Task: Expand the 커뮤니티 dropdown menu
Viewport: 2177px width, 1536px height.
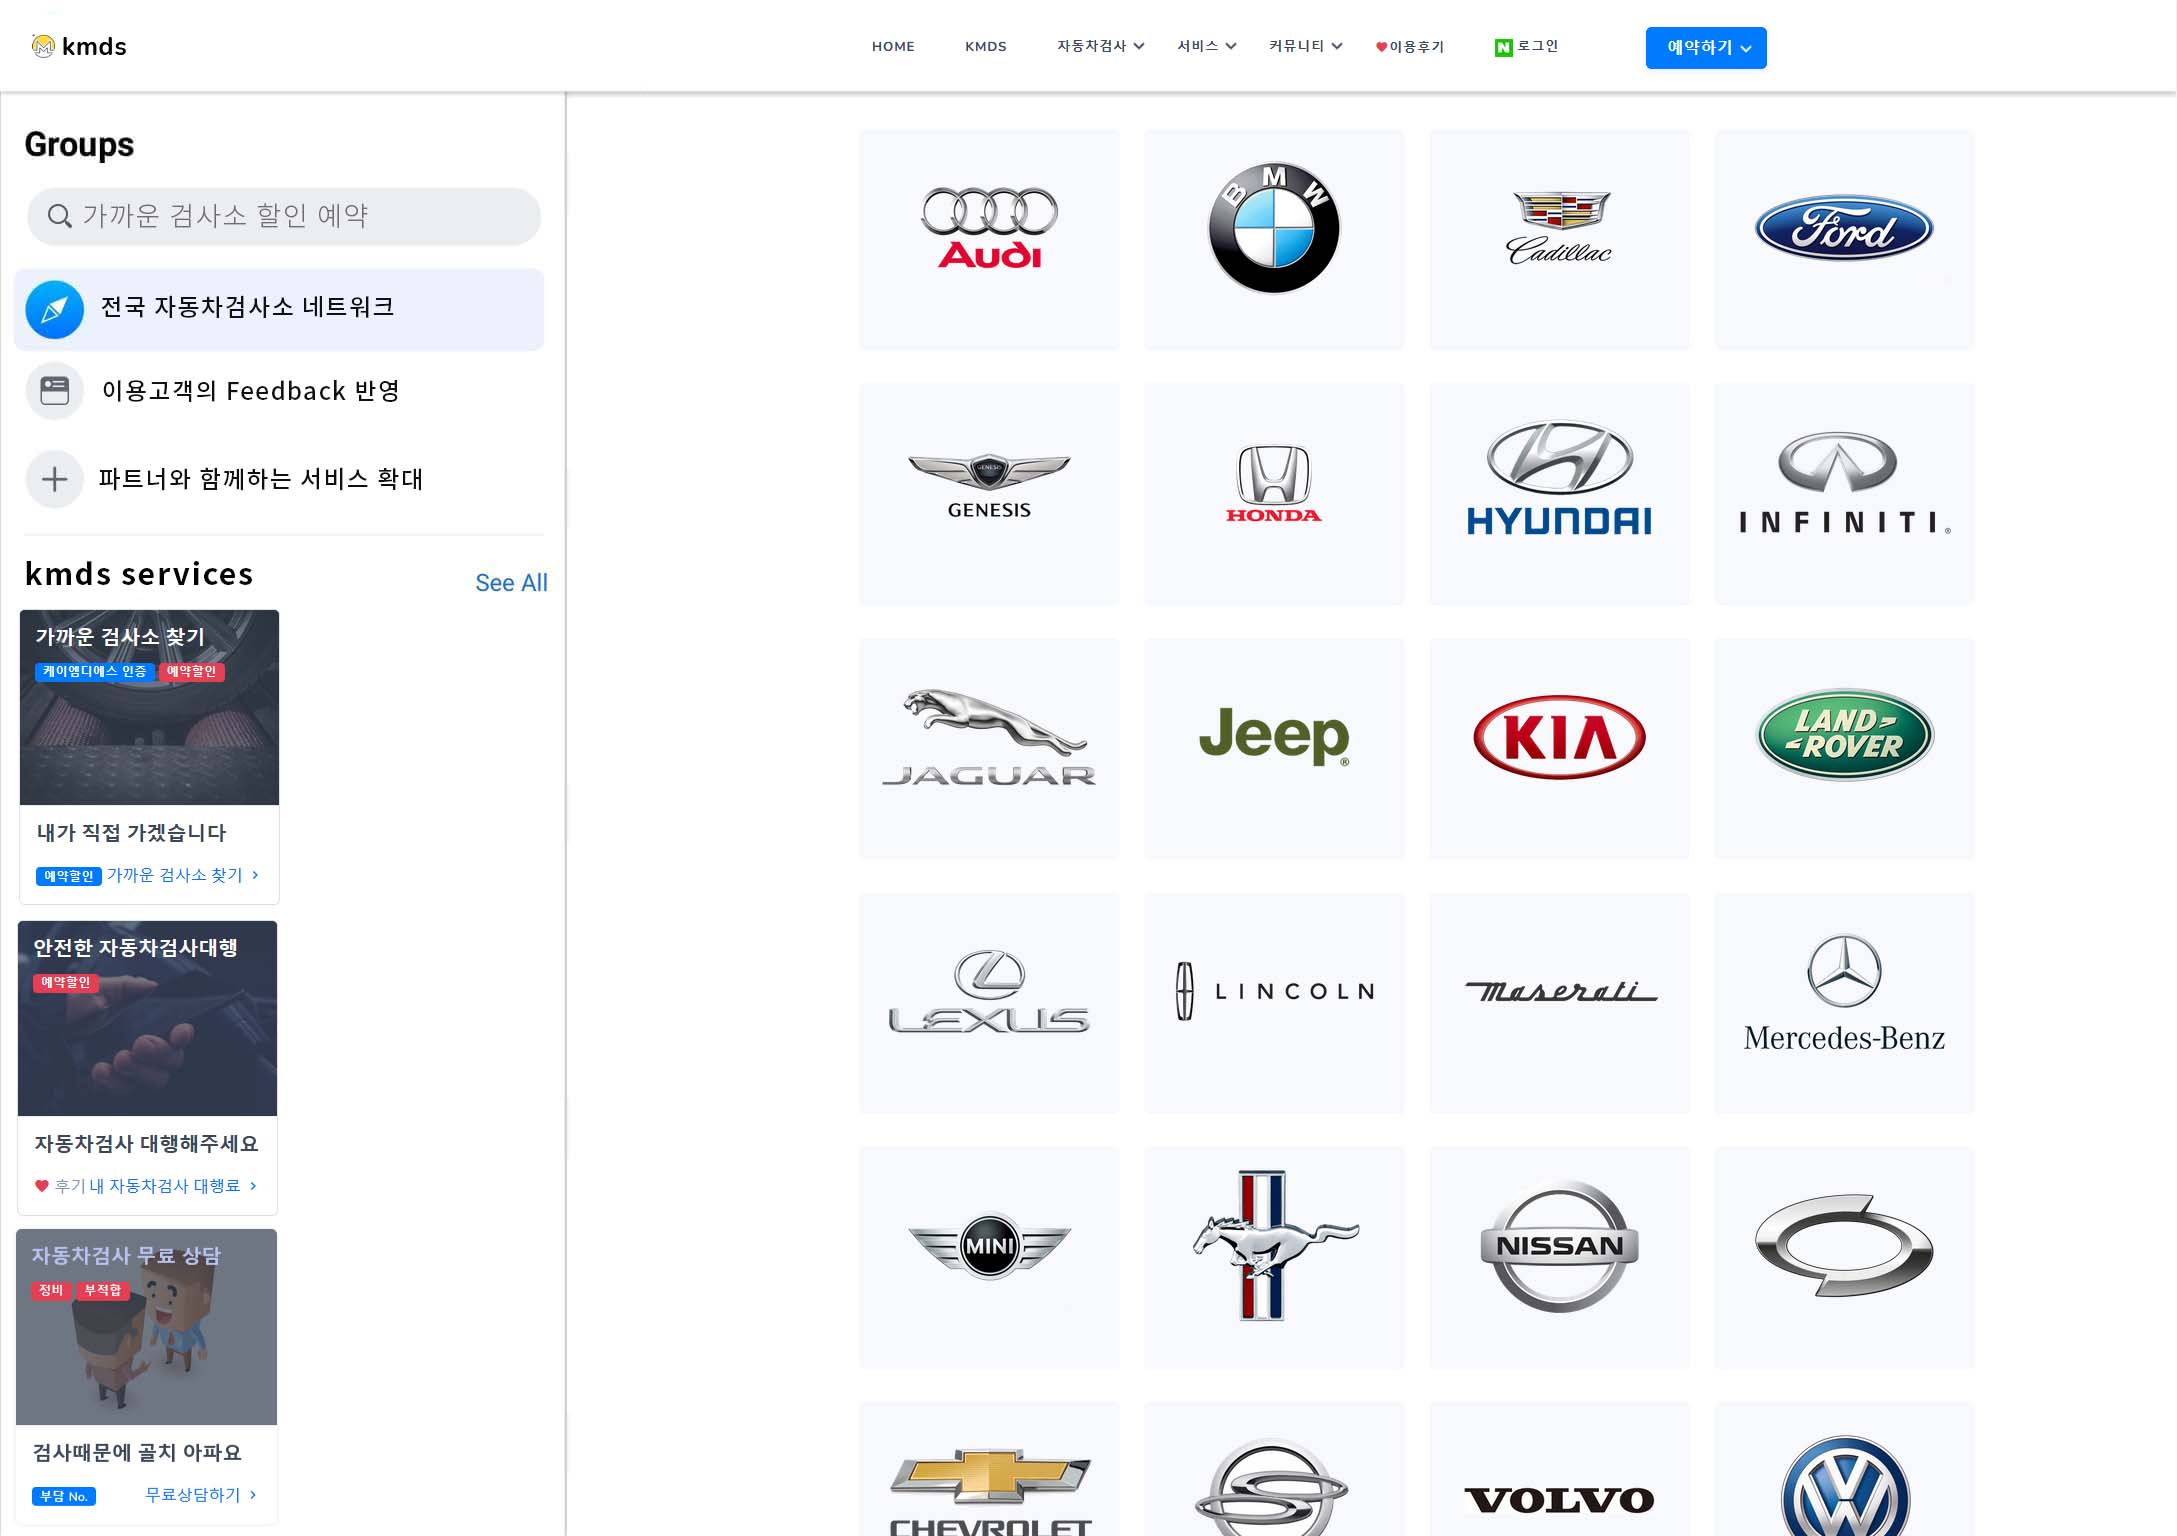Action: pos(1305,46)
